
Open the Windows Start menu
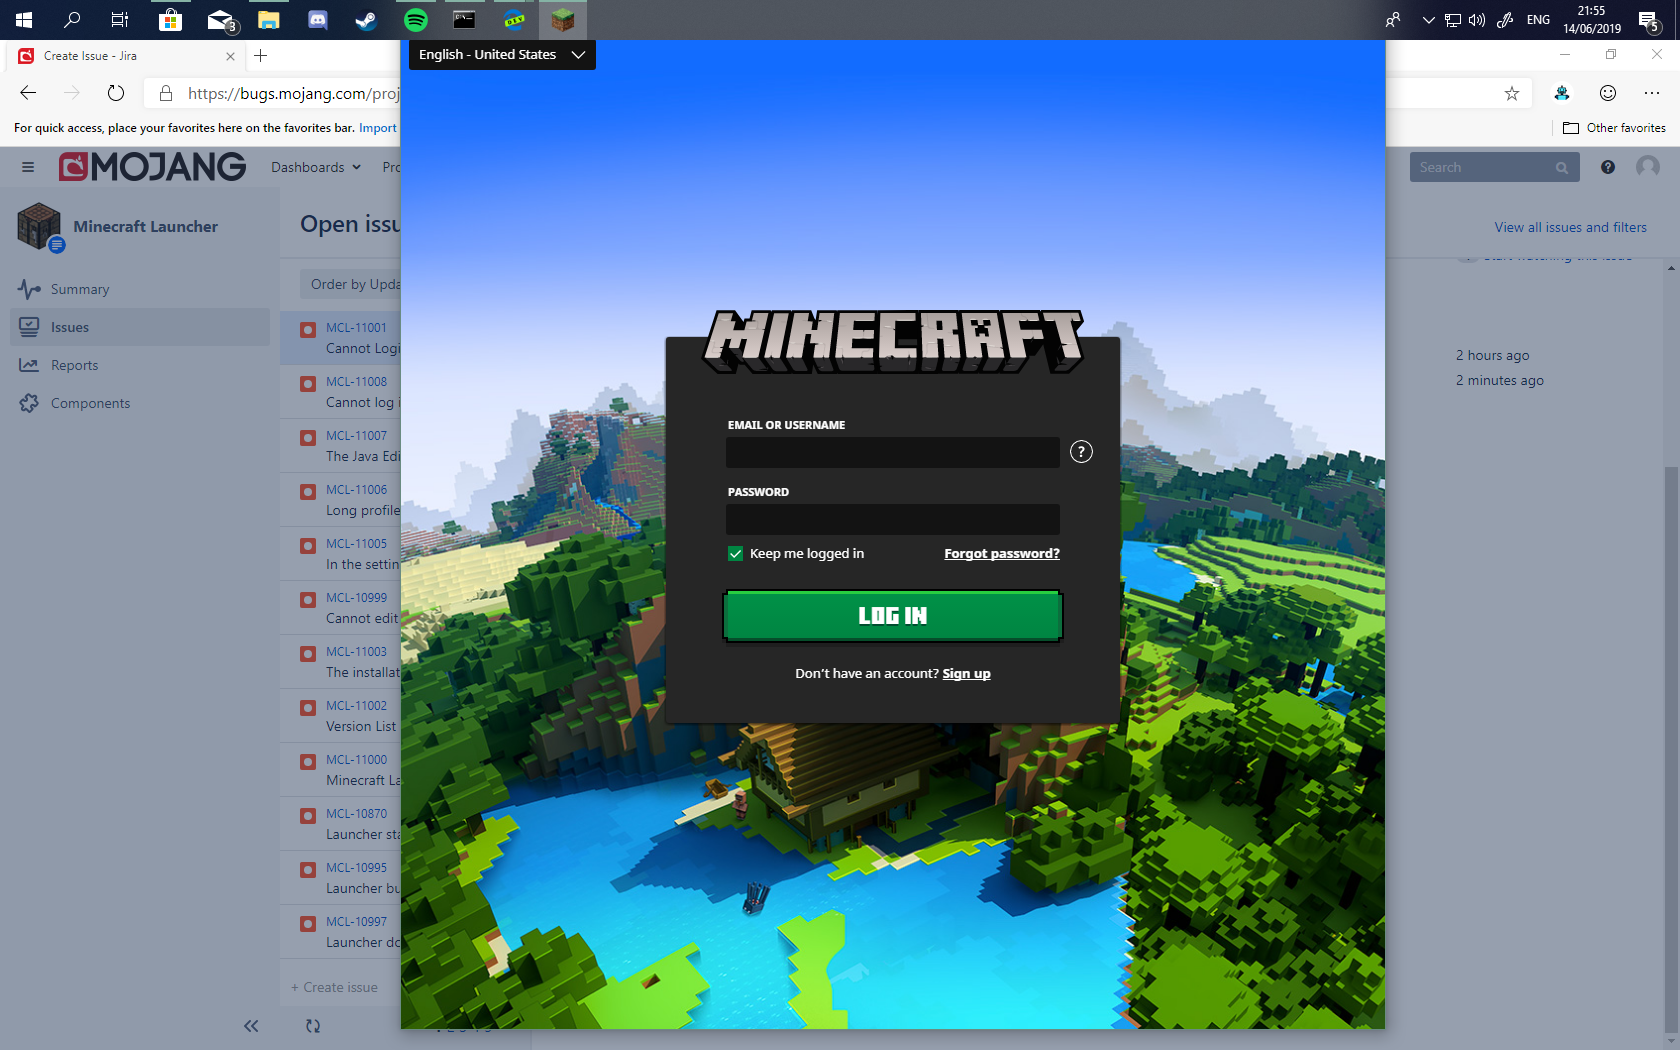pos(24,20)
